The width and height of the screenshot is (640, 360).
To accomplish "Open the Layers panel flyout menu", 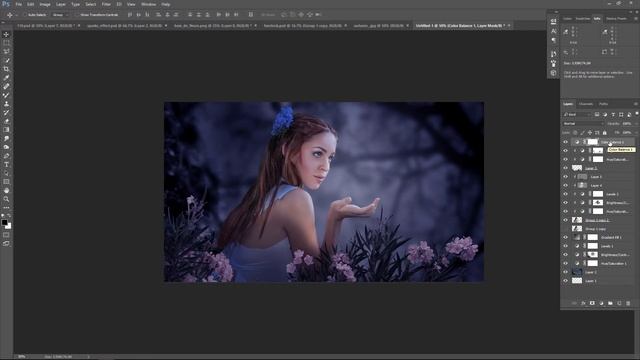I will [x=636, y=104].
